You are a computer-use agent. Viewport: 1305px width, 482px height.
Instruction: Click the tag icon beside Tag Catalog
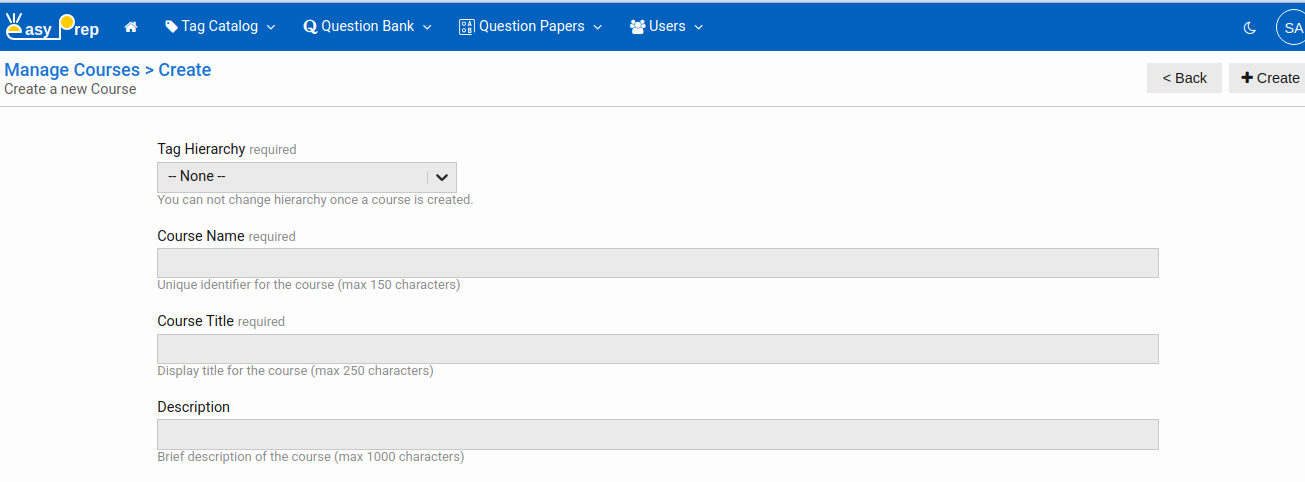[171, 27]
